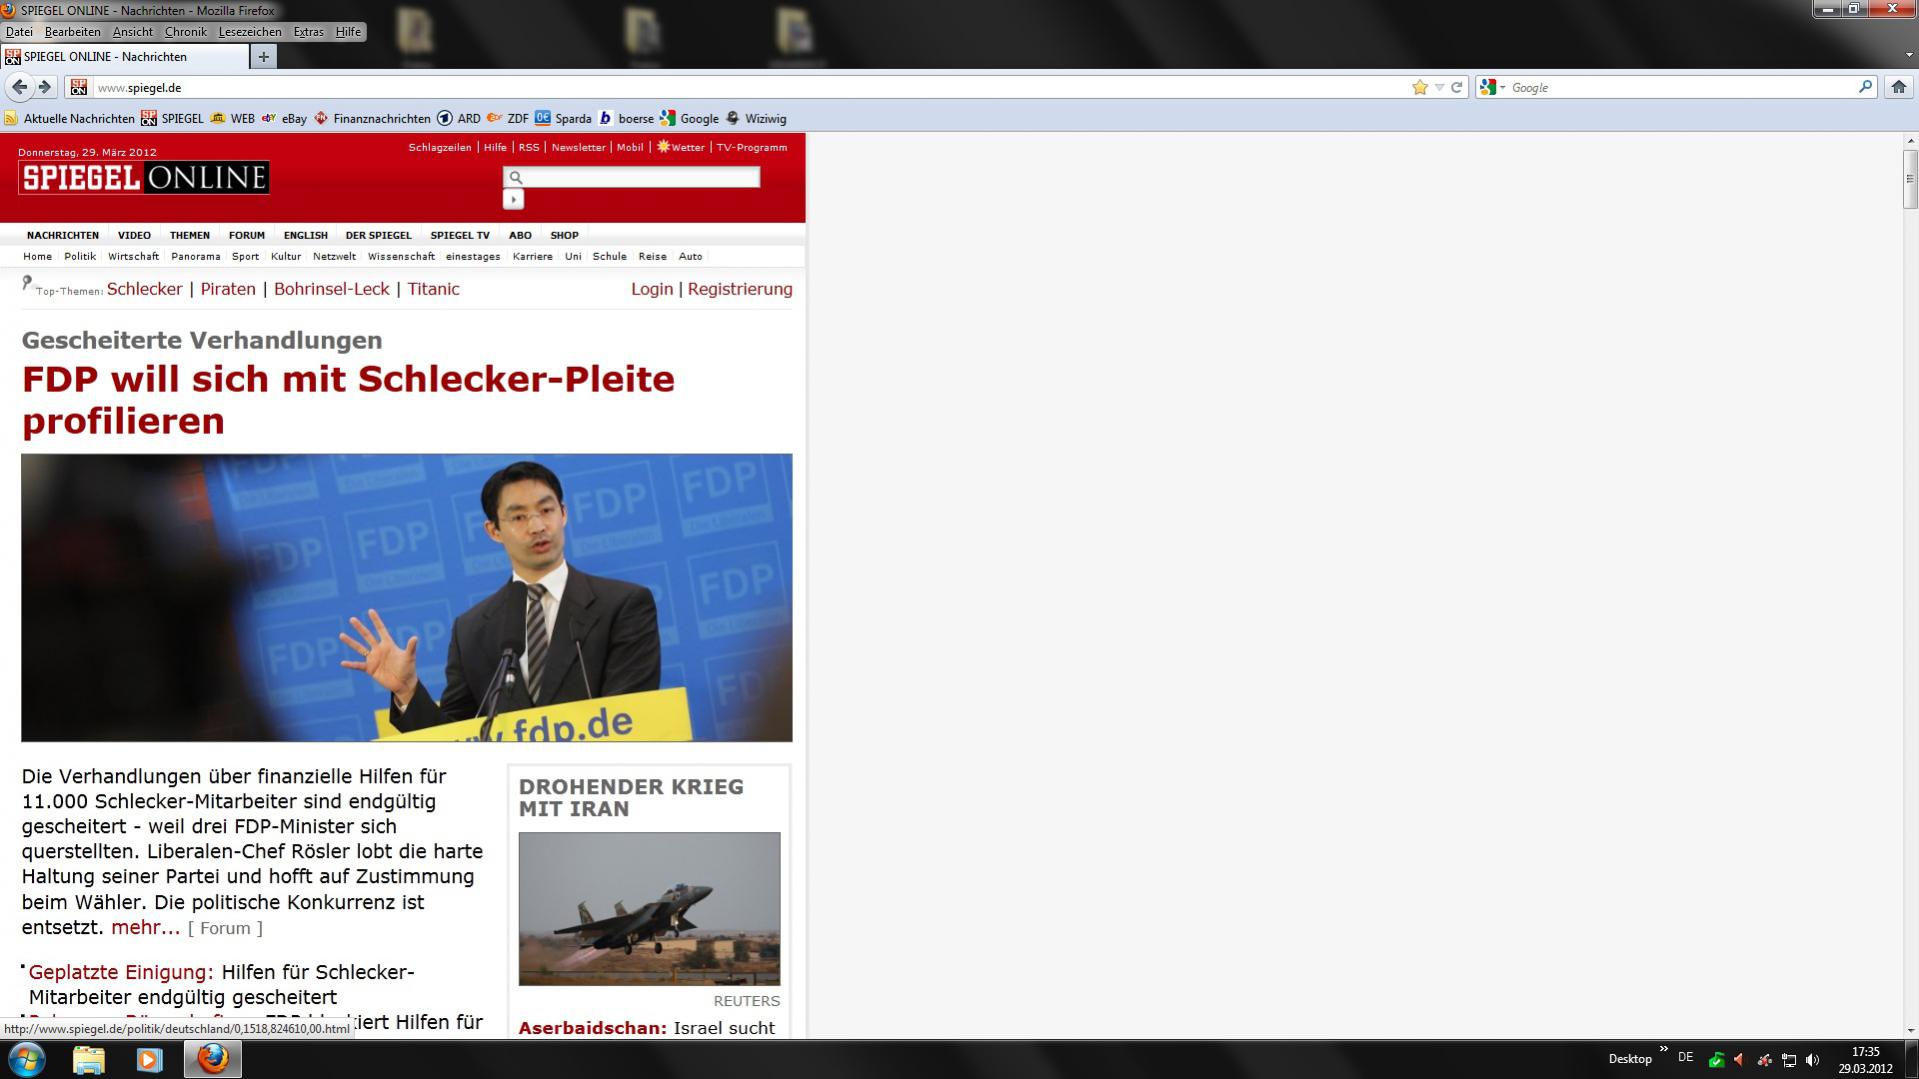Select the SPIEGEL ONLINE - Nachrichten tab
This screenshot has width=1919, height=1079.
pos(125,57)
